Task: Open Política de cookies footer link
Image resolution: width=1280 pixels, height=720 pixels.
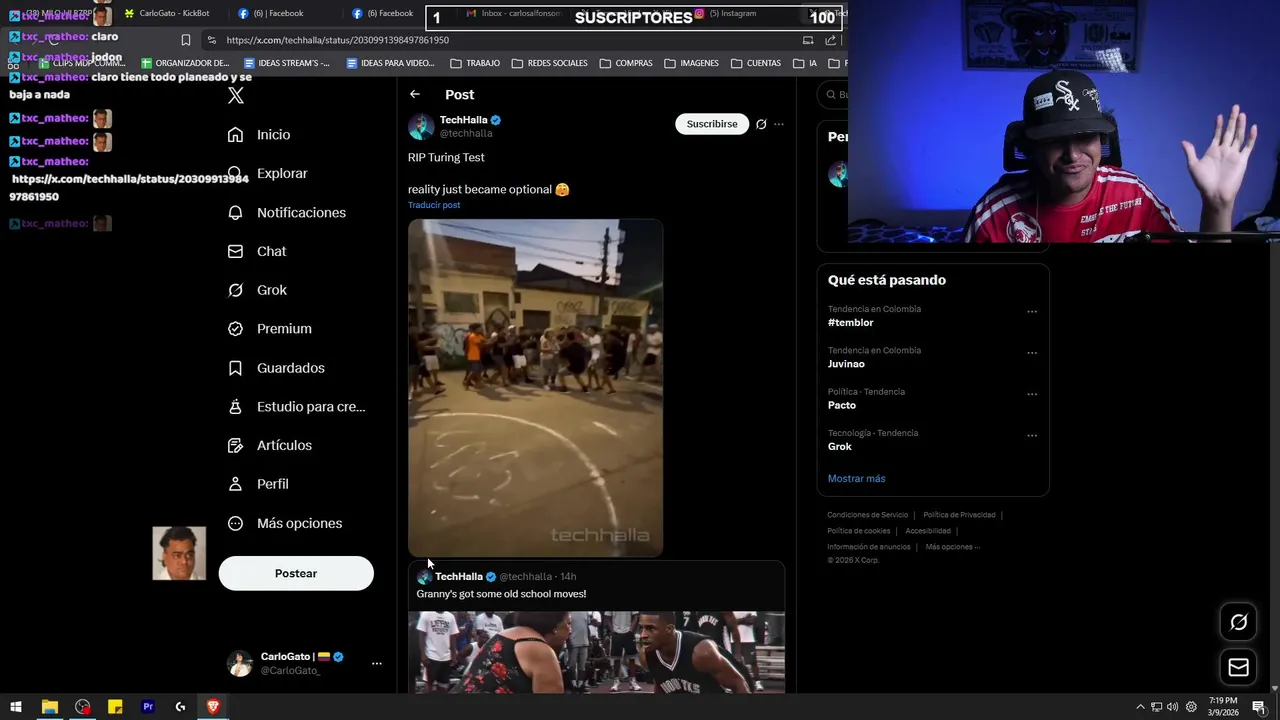Action: pyautogui.click(x=858, y=531)
